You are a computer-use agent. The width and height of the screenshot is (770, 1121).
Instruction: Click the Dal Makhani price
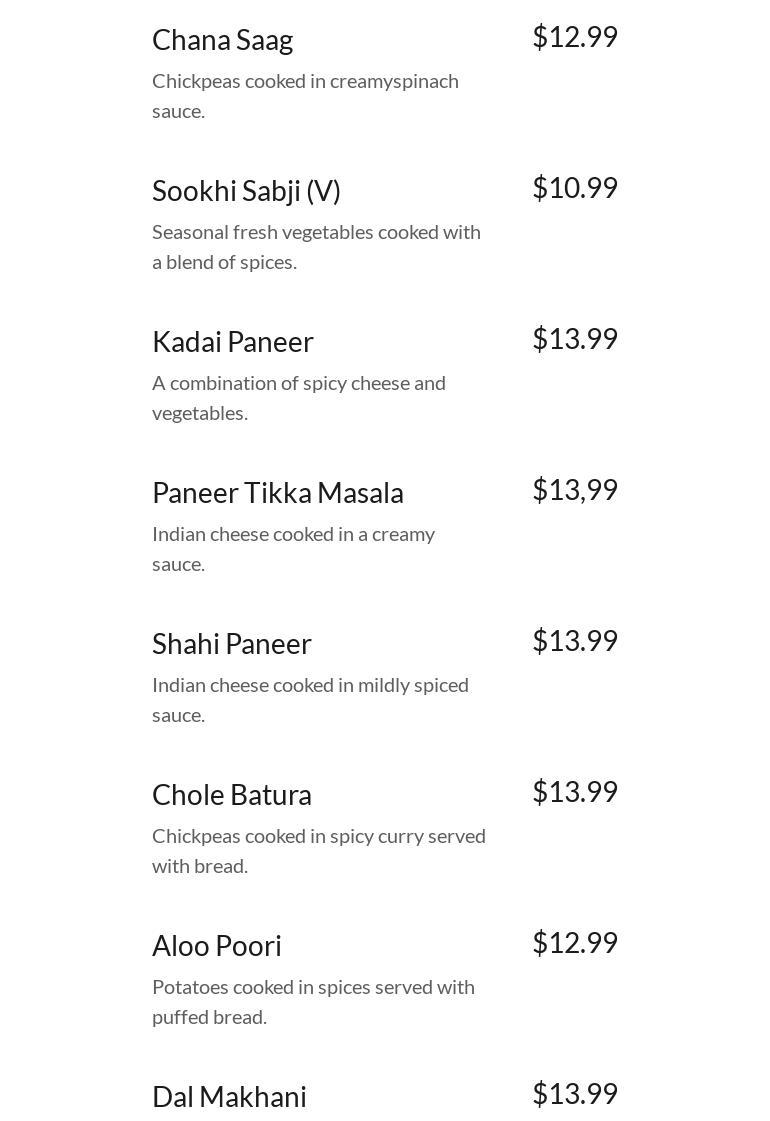tap(575, 1093)
